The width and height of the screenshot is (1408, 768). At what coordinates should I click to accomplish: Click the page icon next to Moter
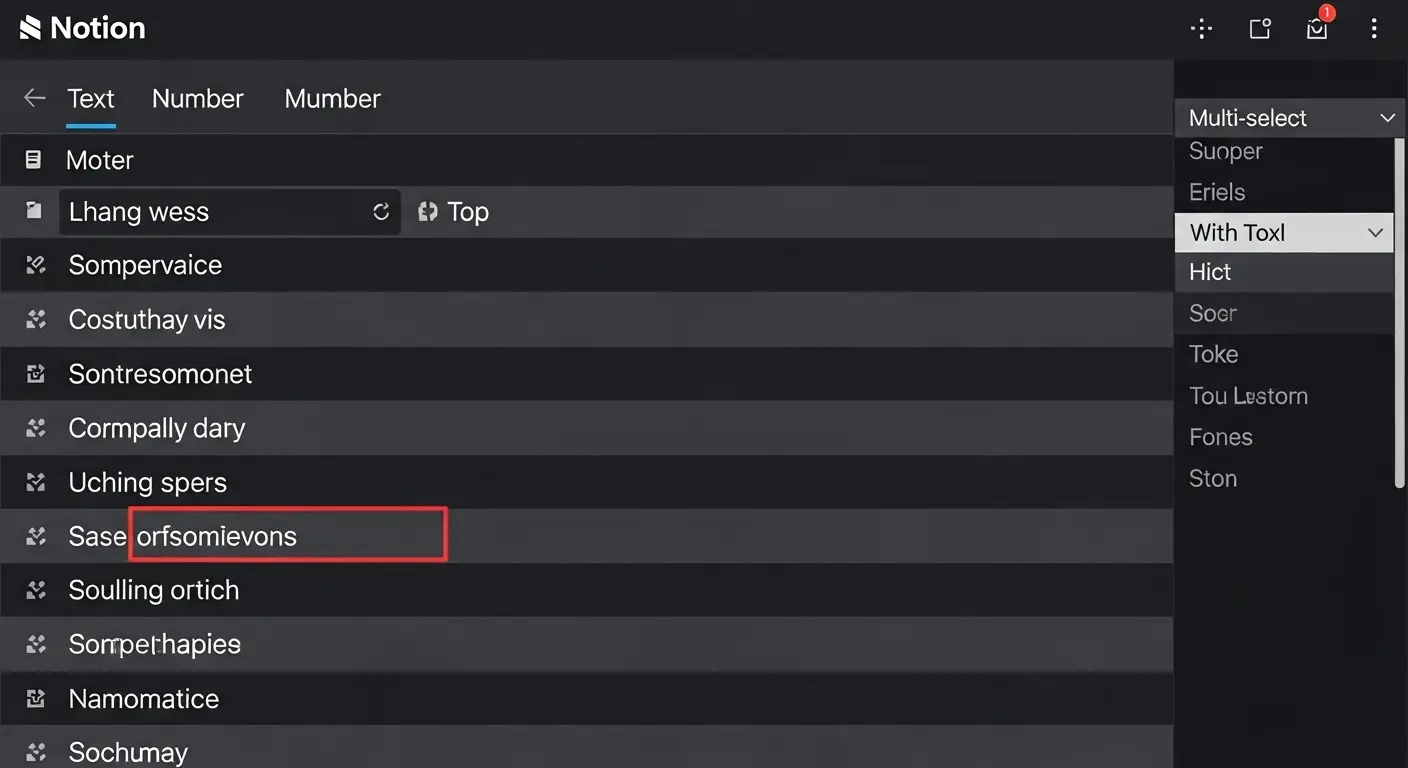(x=34, y=160)
